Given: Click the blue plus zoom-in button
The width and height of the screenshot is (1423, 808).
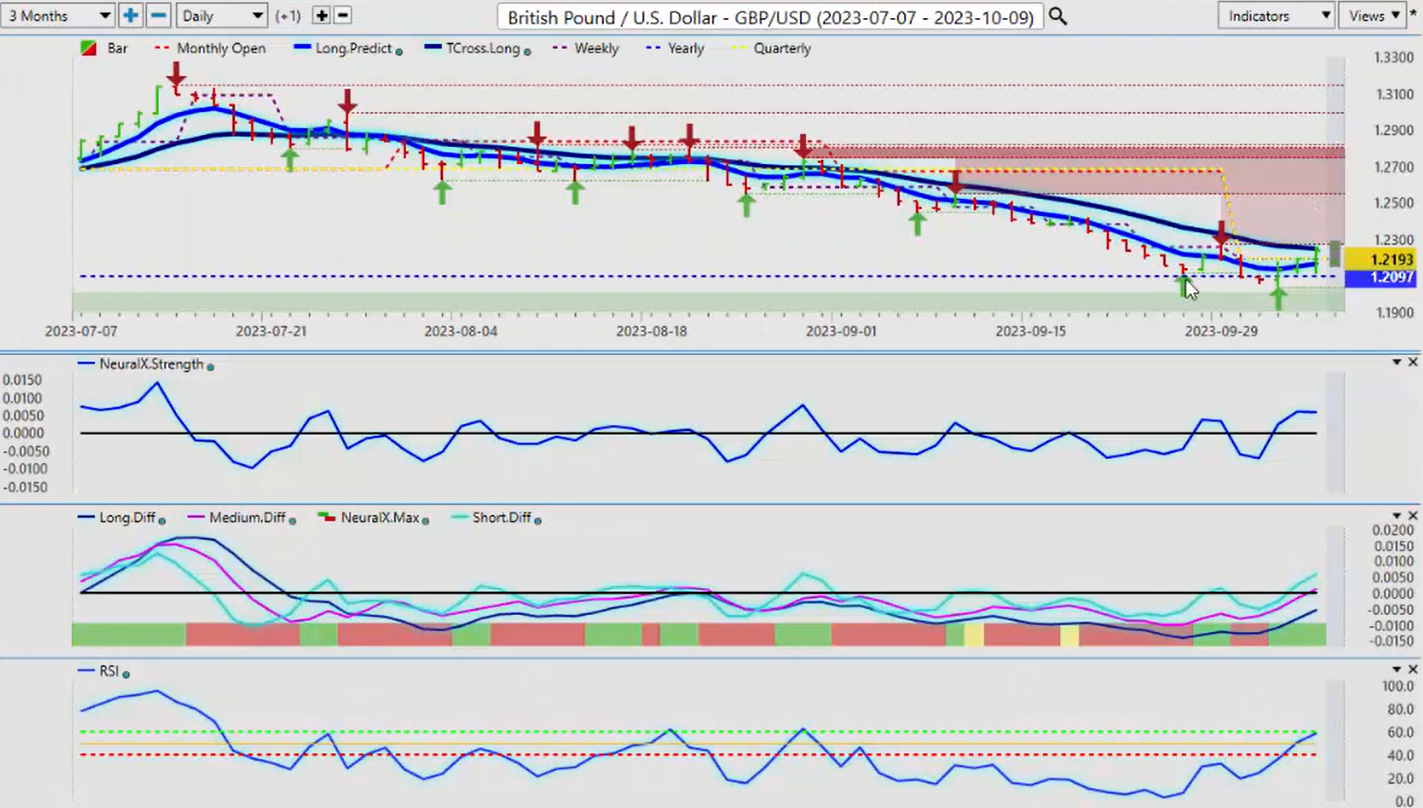Looking at the screenshot, I should click(131, 15).
